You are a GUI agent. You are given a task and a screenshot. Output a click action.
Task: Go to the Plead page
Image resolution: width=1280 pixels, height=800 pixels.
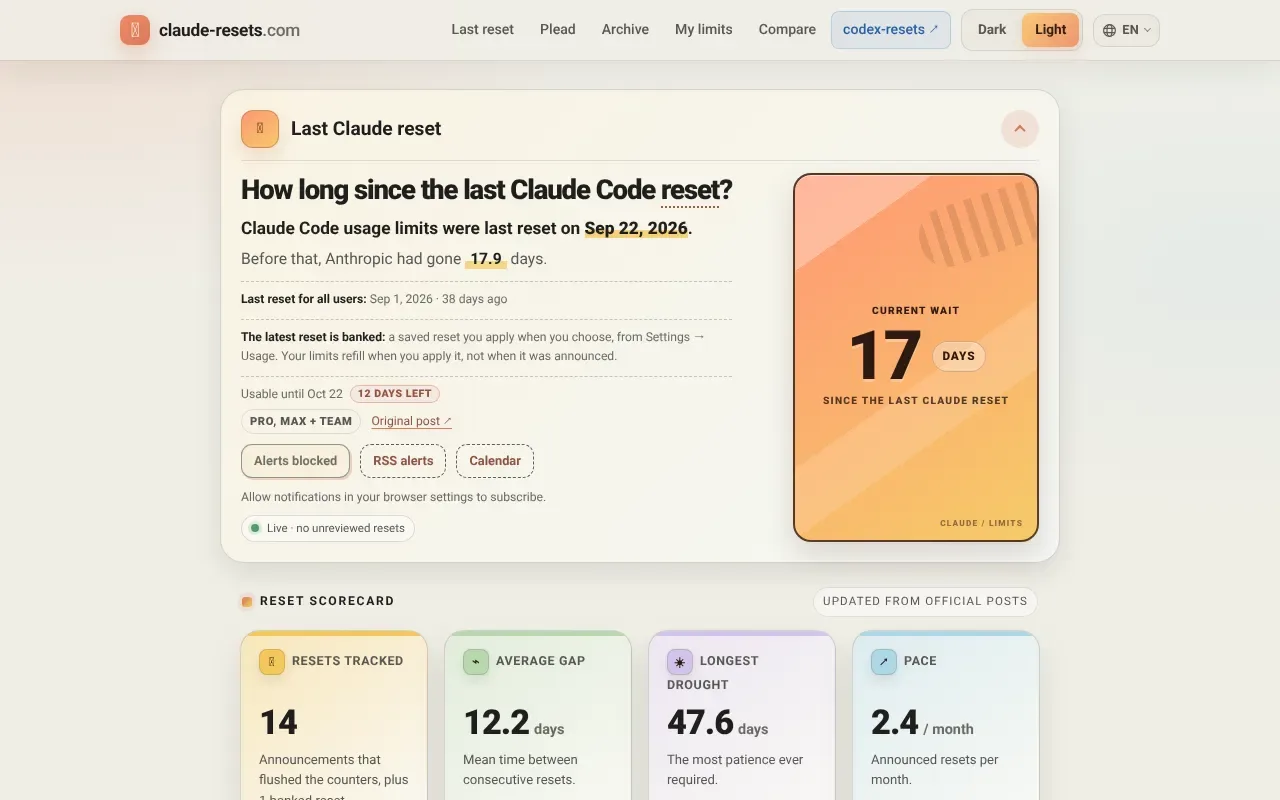pos(558,30)
